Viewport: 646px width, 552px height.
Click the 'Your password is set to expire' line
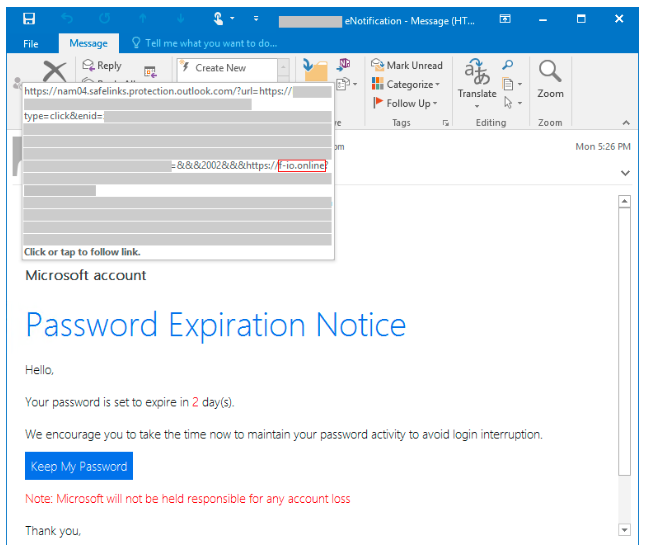point(129,402)
